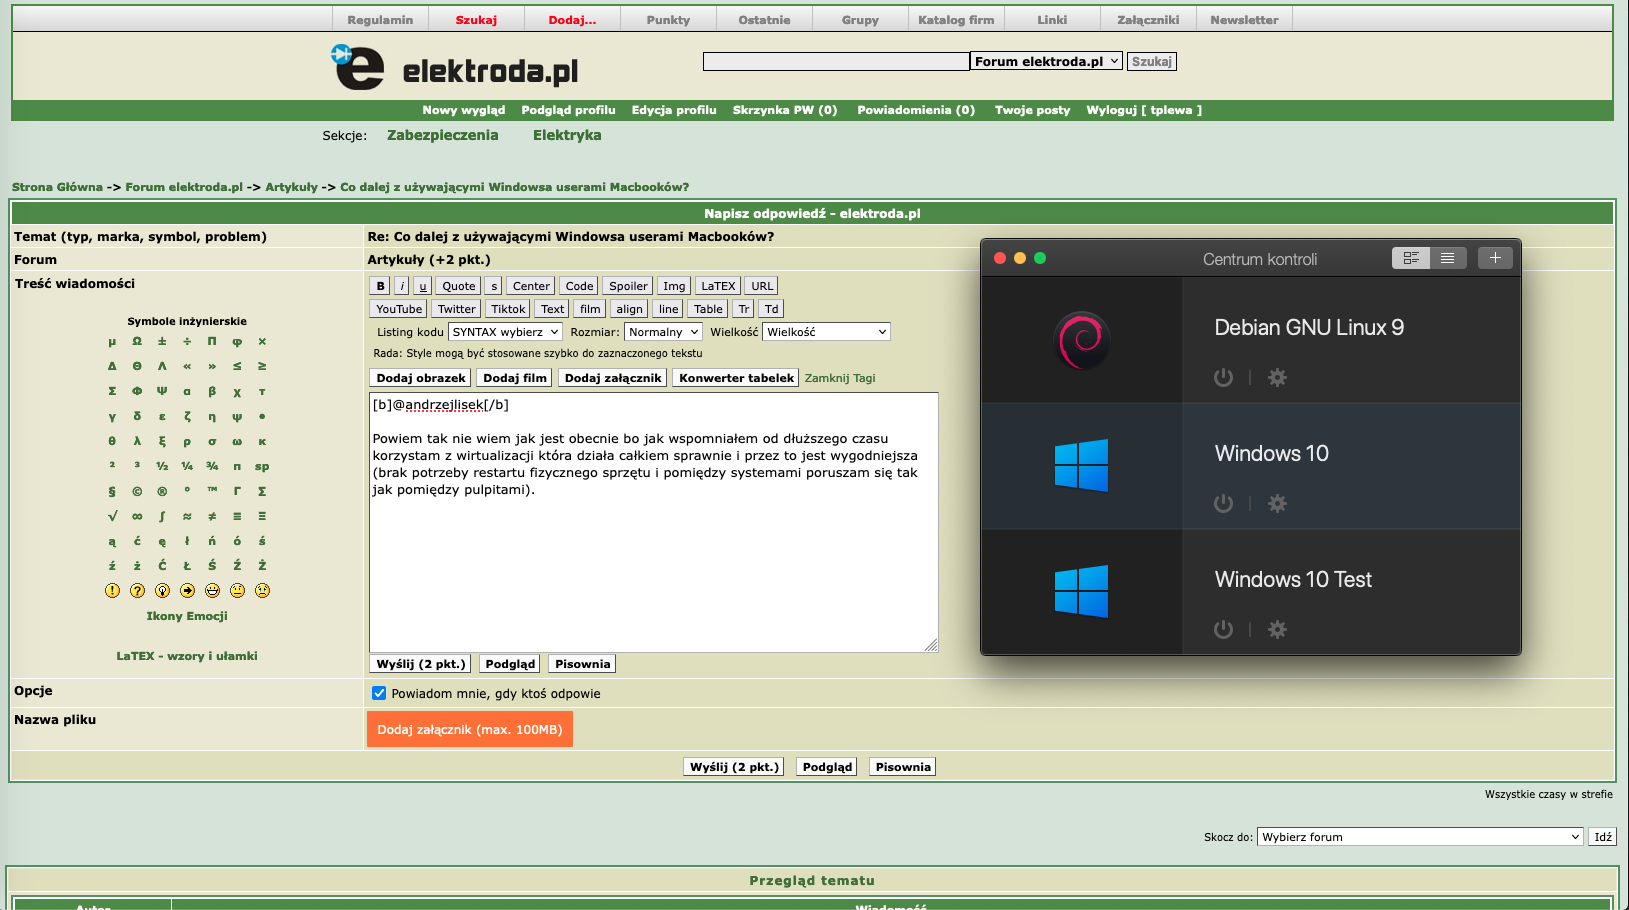The width and height of the screenshot is (1629, 910).
Task: Click orange 'Dodaj załącznik (max. 100MB)' button
Action: tap(470, 730)
